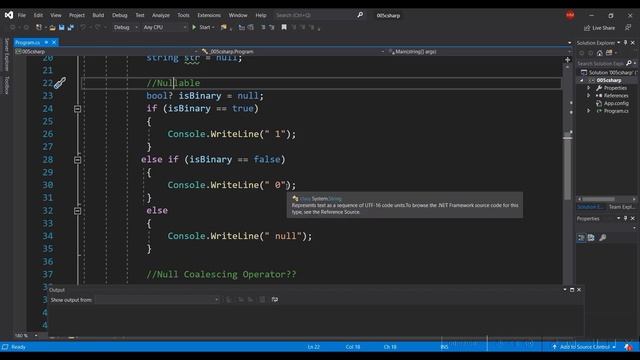Click the Find in Files toolbar icon

click(x=224, y=27)
